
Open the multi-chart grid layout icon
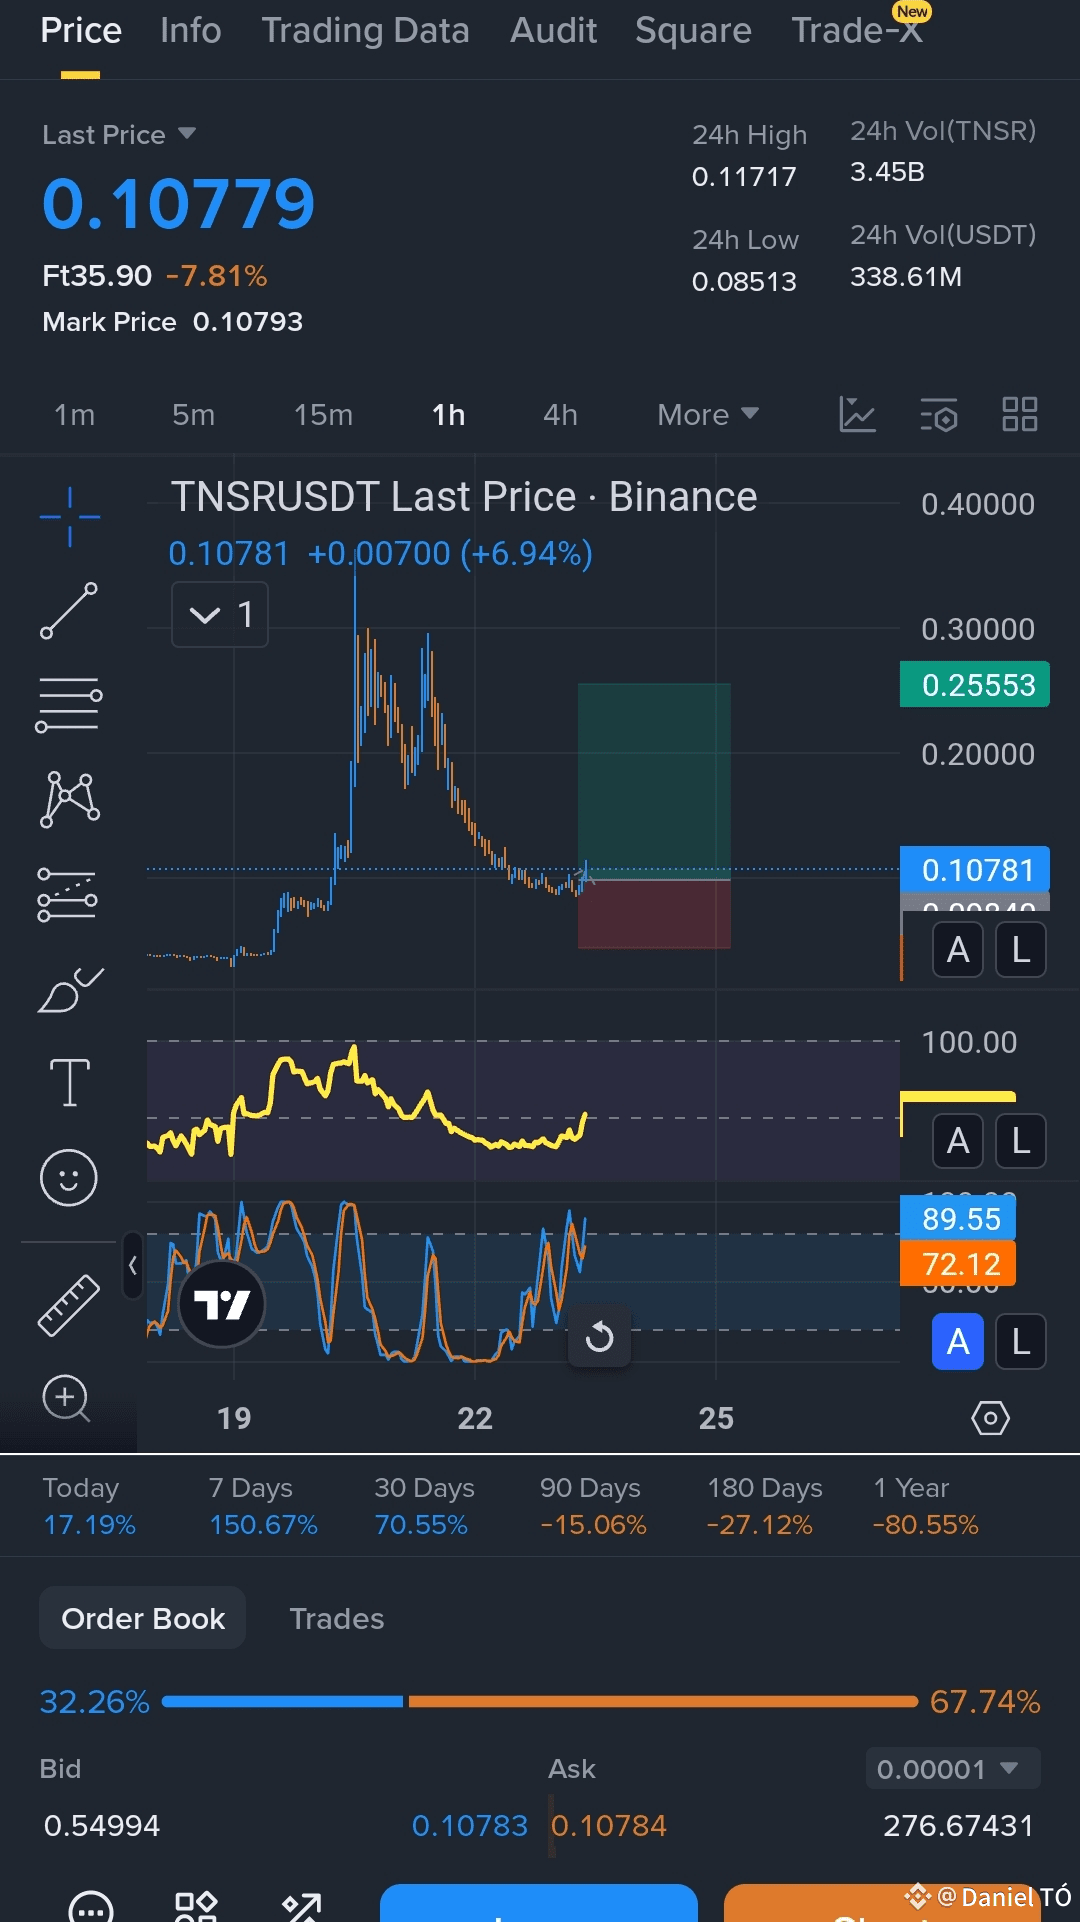1020,414
